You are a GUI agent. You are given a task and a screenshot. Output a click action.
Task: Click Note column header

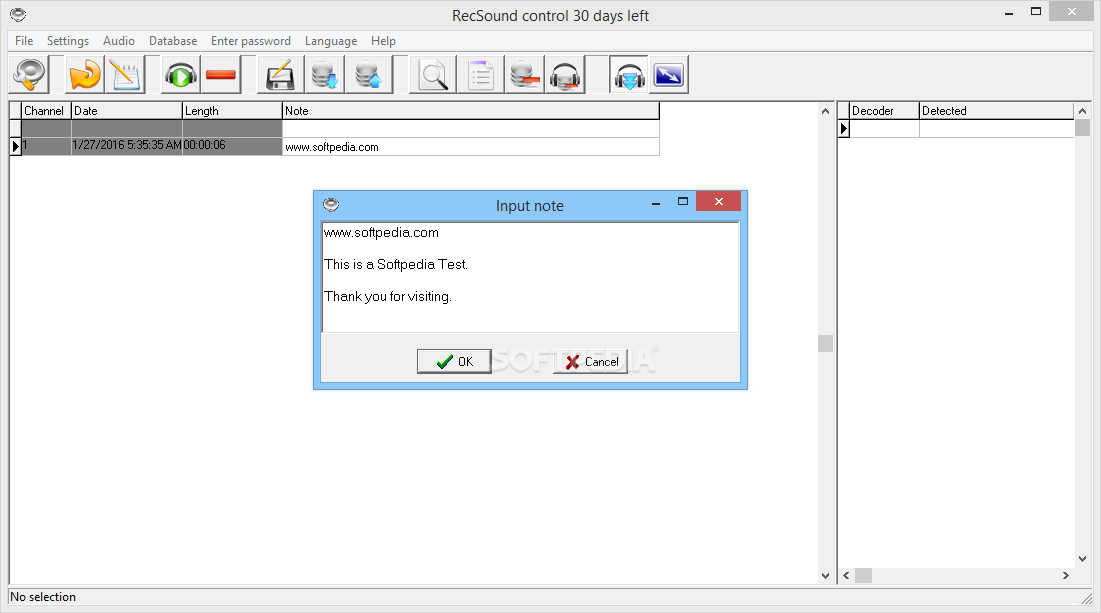coord(470,111)
